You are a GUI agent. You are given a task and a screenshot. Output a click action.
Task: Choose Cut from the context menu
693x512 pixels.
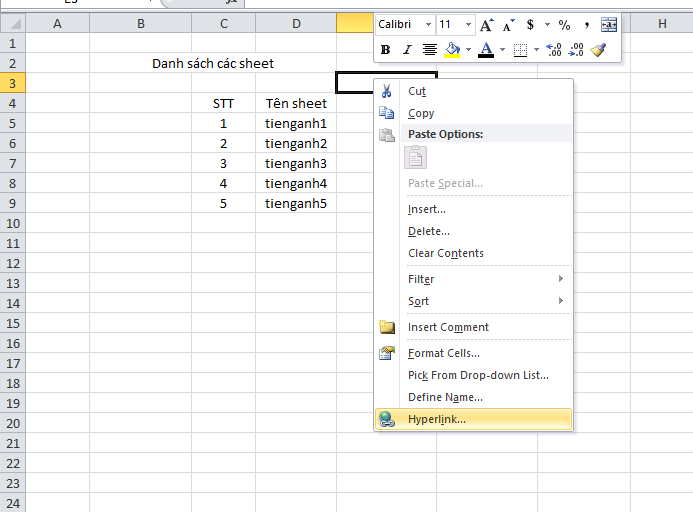(473, 91)
